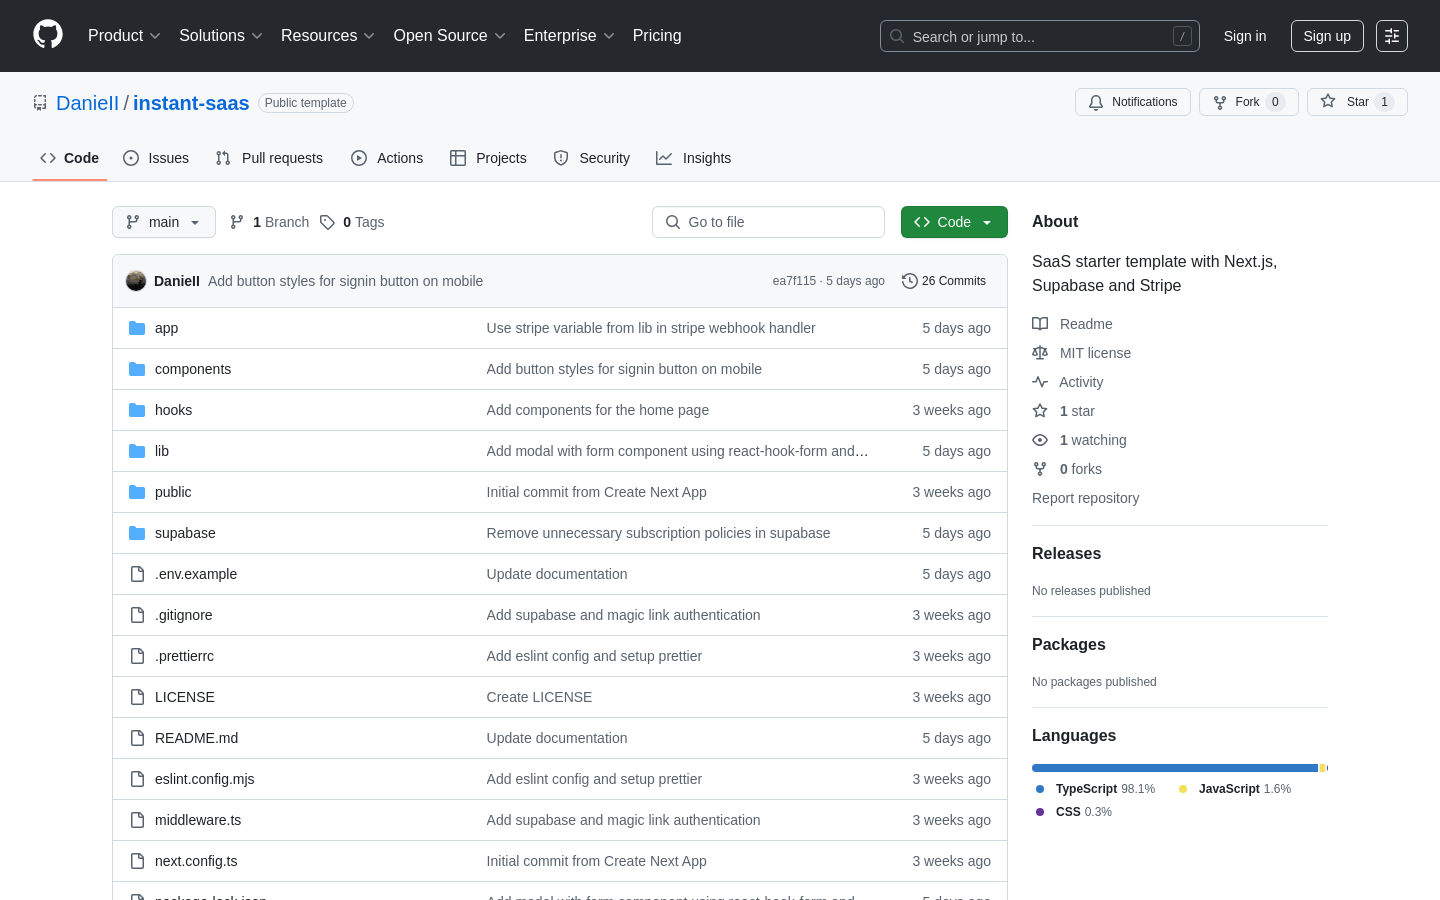The height and width of the screenshot is (900, 1440).
Task: Click the watching eye icon
Action: [1040, 440]
